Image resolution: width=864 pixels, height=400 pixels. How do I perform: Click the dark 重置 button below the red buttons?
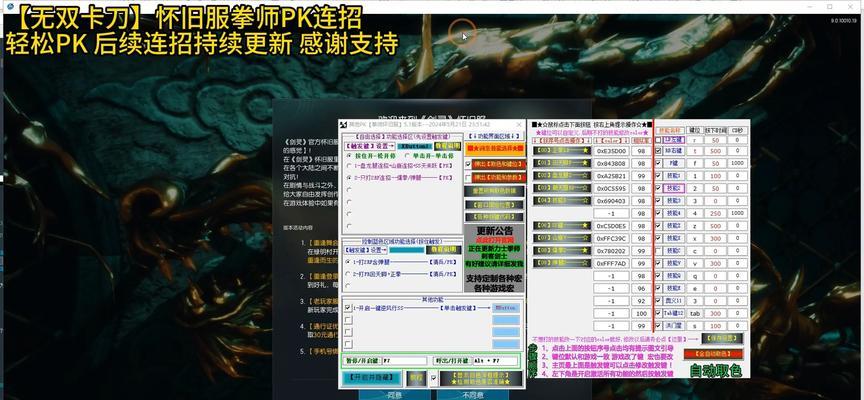tap(495, 191)
